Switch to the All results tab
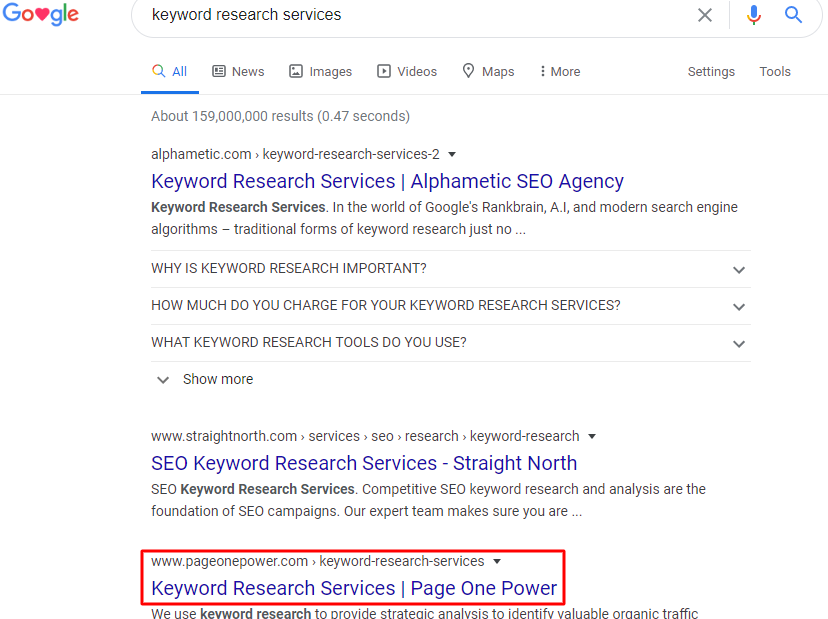 (x=170, y=71)
